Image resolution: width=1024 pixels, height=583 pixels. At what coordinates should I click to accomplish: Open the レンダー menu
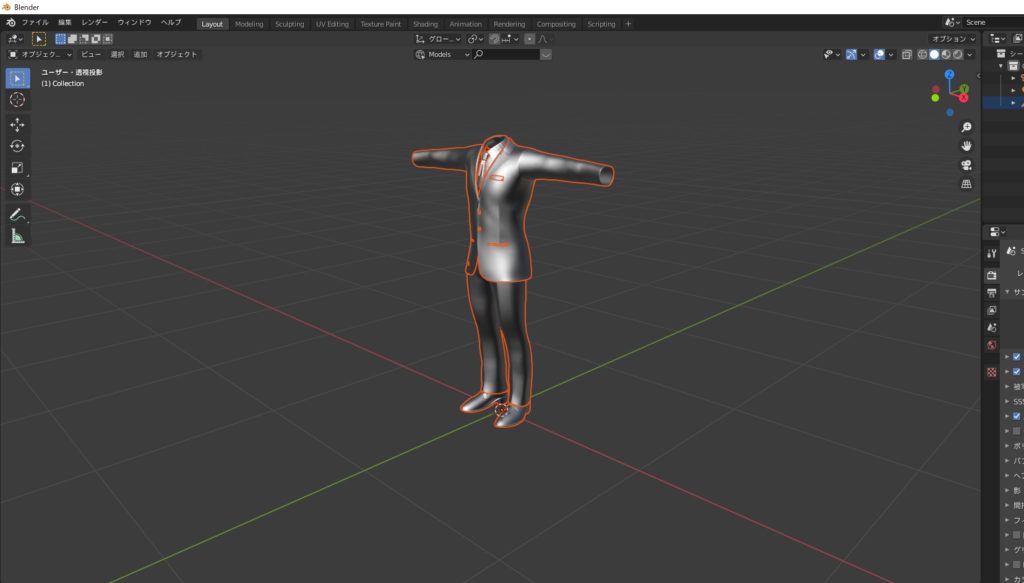click(95, 23)
